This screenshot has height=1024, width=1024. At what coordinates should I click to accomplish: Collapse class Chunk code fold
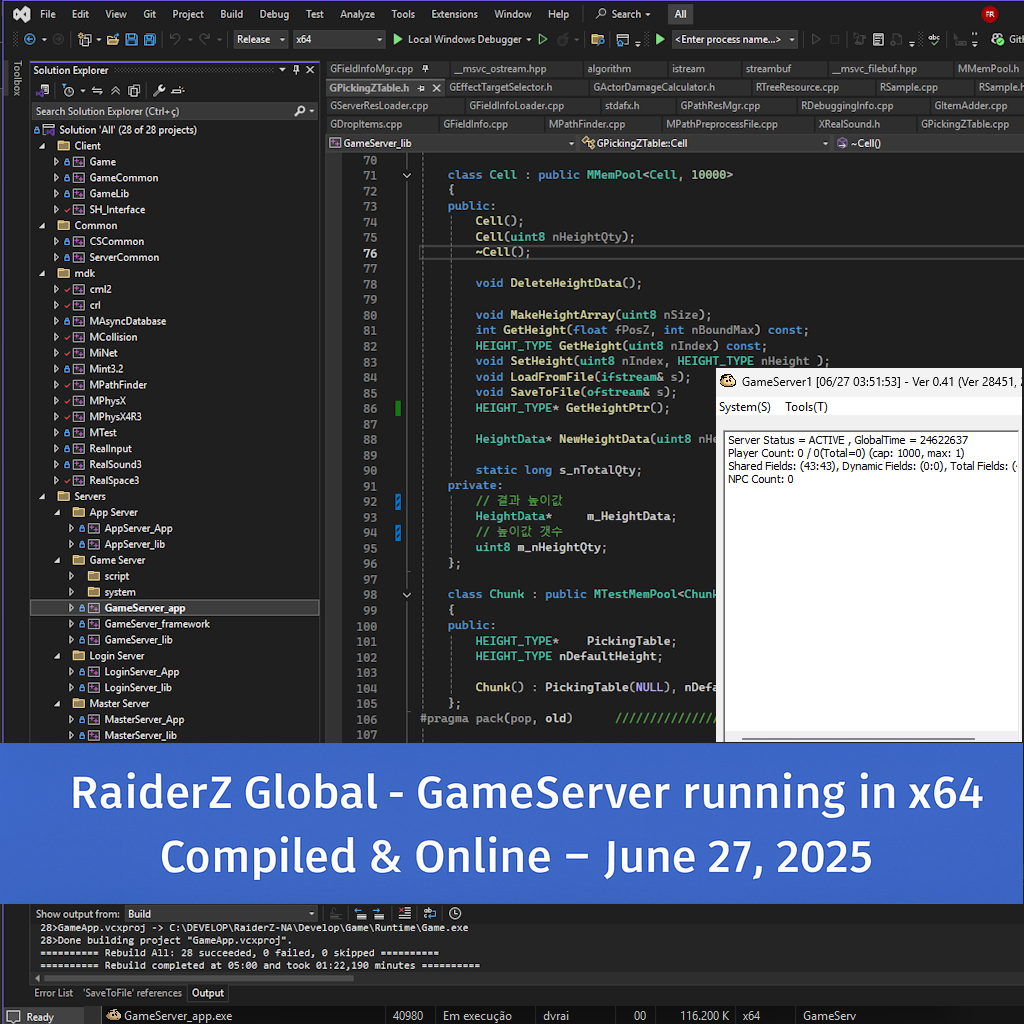(x=407, y=595)
